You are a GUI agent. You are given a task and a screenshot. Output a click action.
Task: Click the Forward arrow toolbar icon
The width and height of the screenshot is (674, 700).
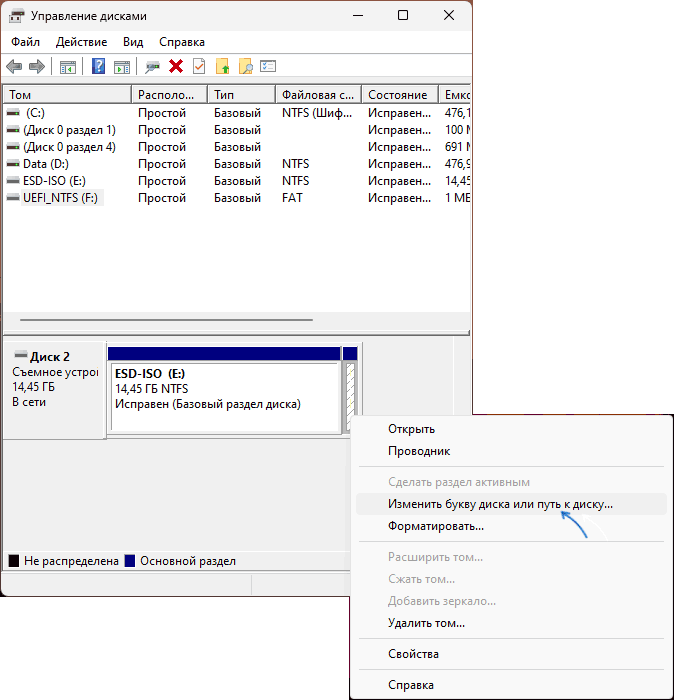37,67
